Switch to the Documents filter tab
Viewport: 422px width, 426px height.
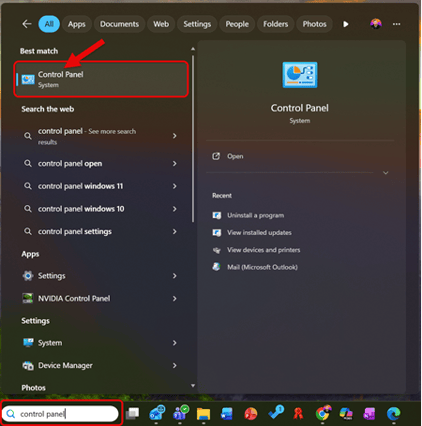pyautogui.click(x=119, y=24)
